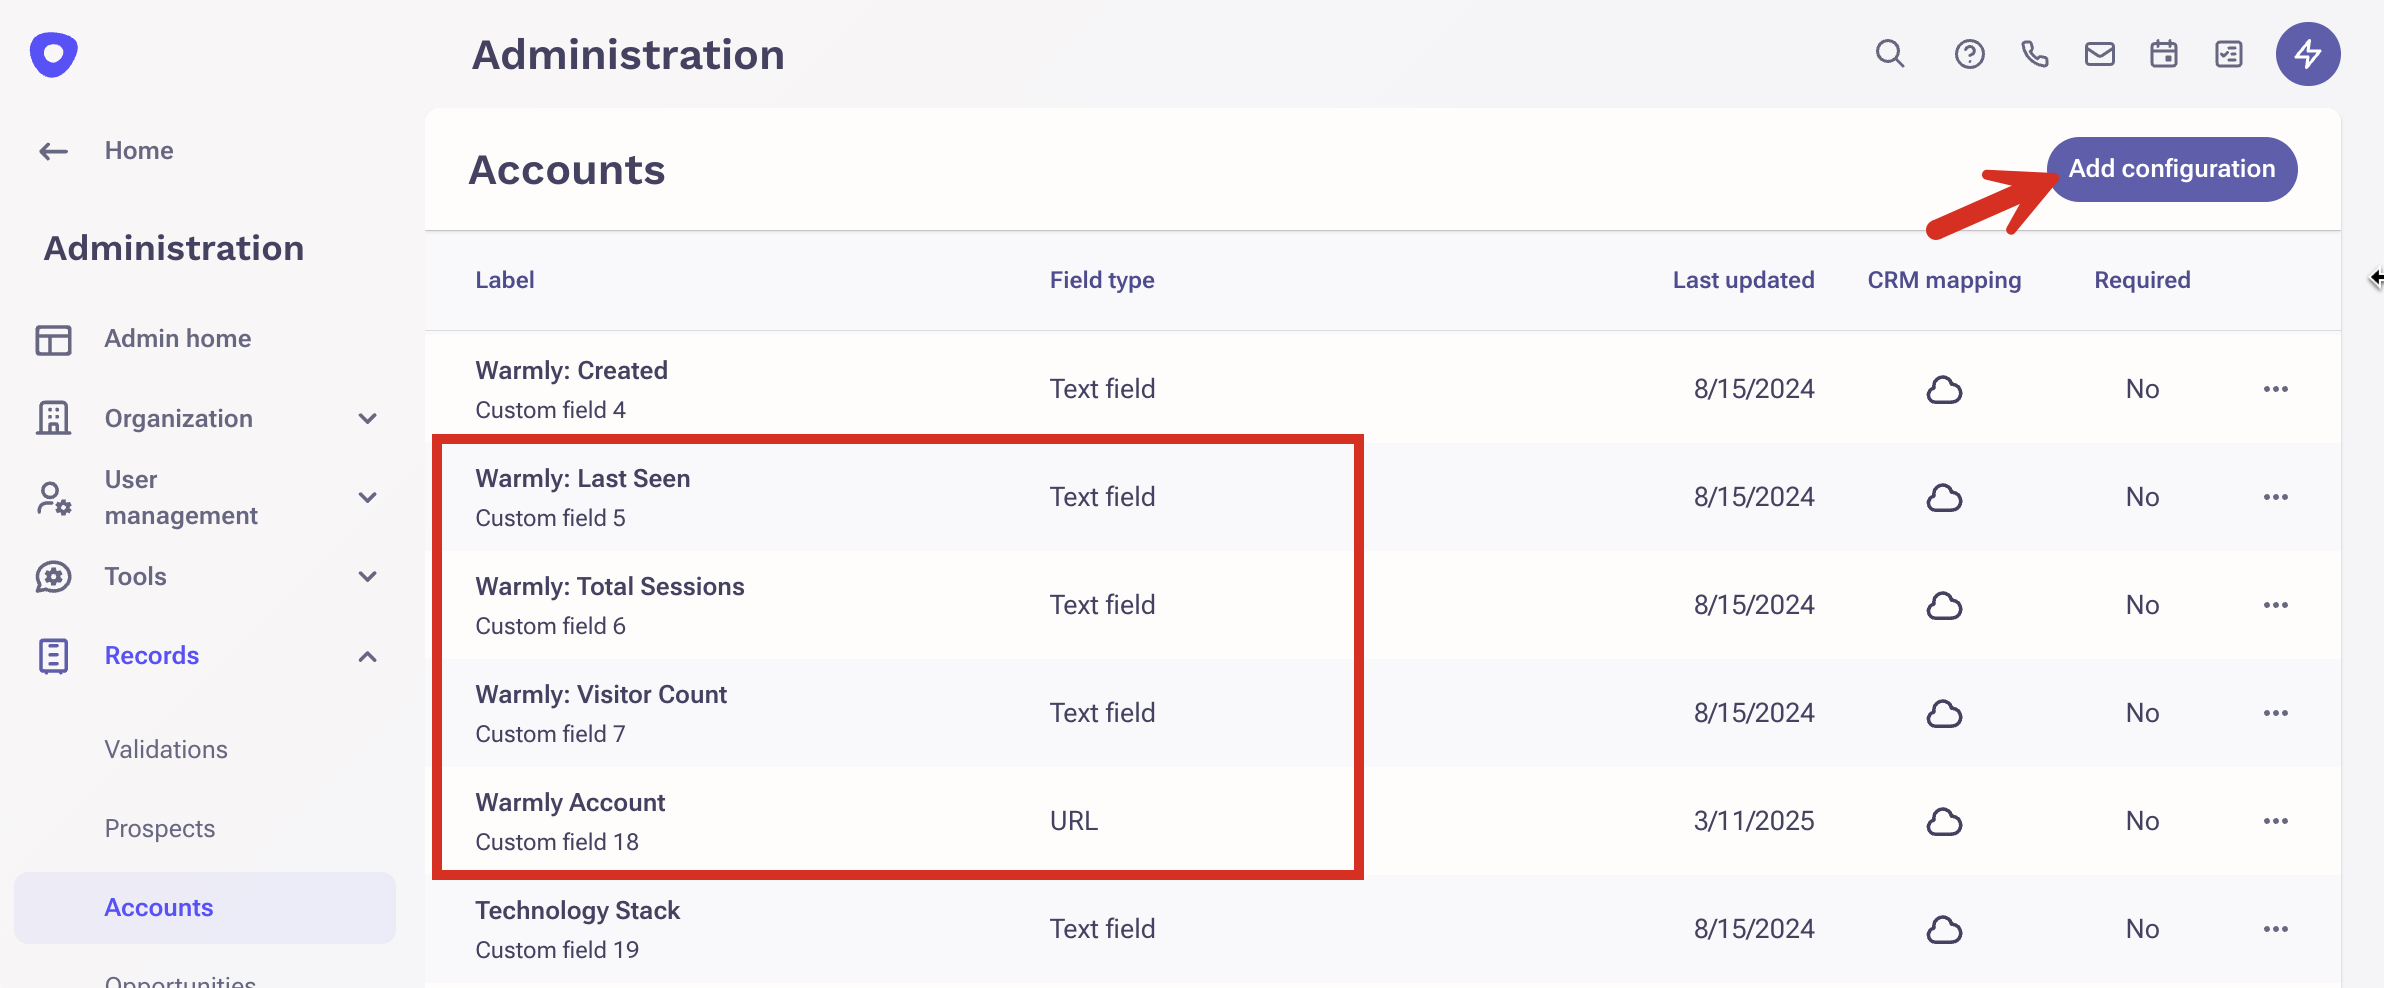Click the Outreach logo icon

54,54
